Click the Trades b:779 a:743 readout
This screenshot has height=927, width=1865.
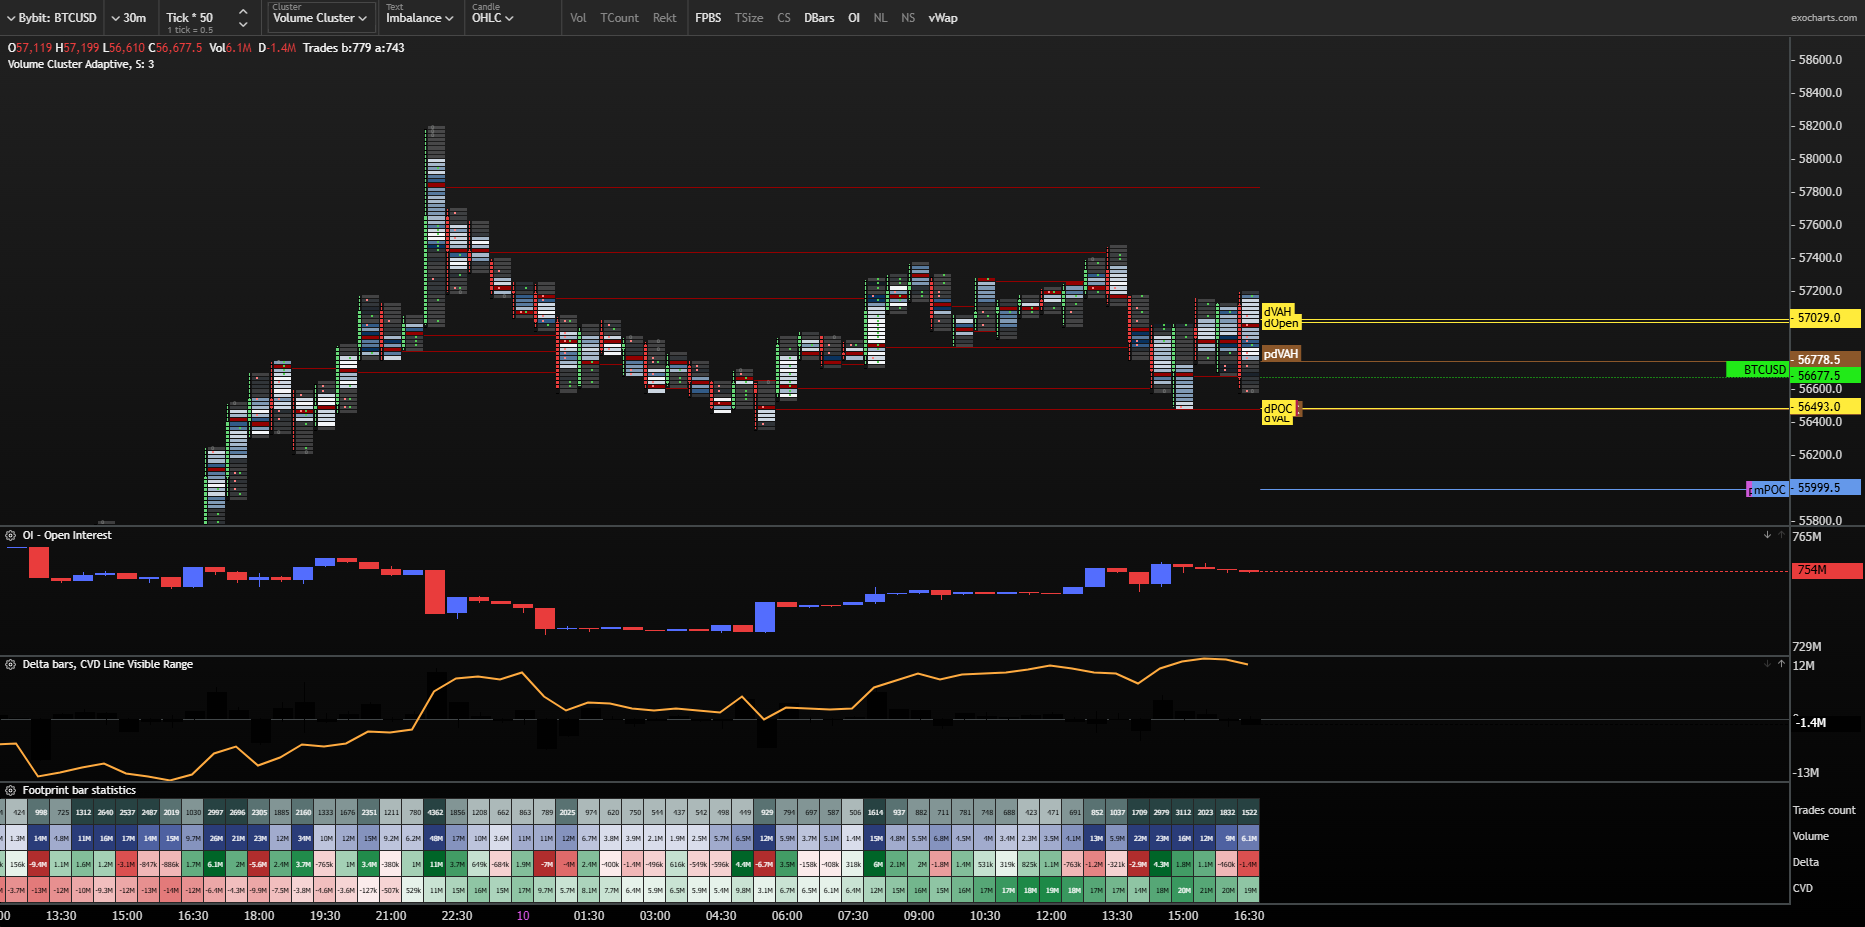[354, 48]
